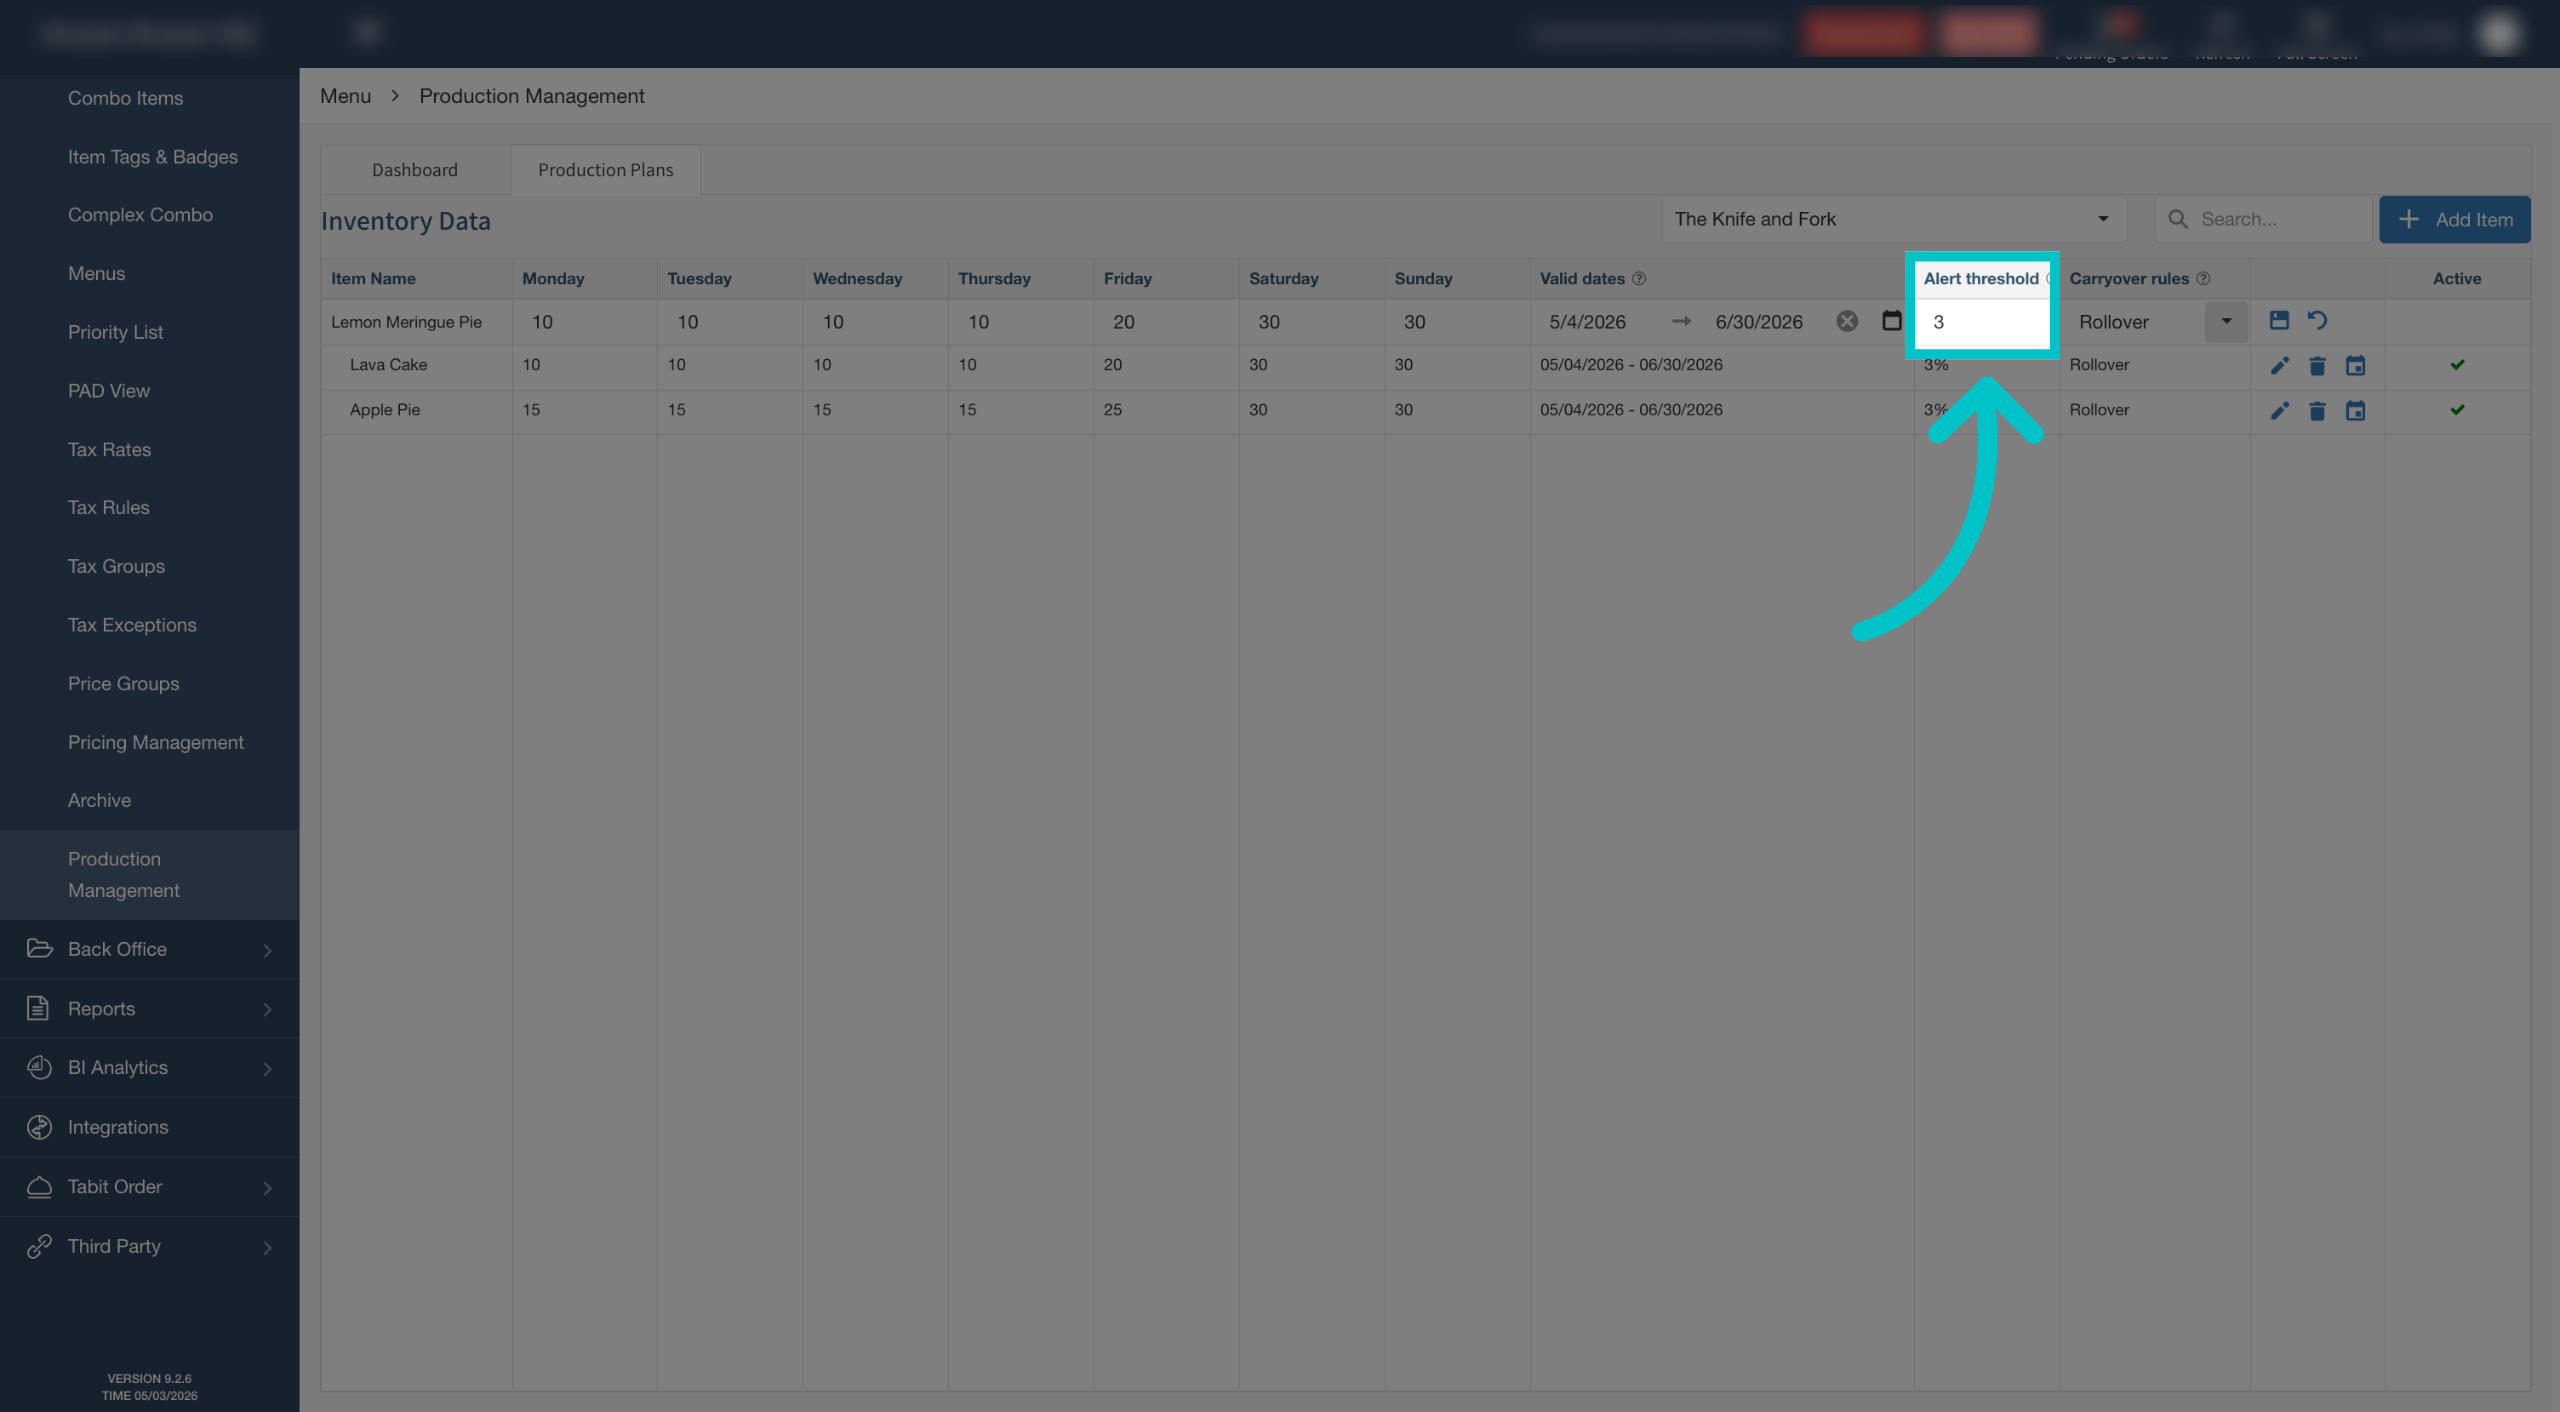This screenshot has height=1412, width=2560.
Task: Click the Tabit Order cloche icon
Action: [x=39, y=1186]
